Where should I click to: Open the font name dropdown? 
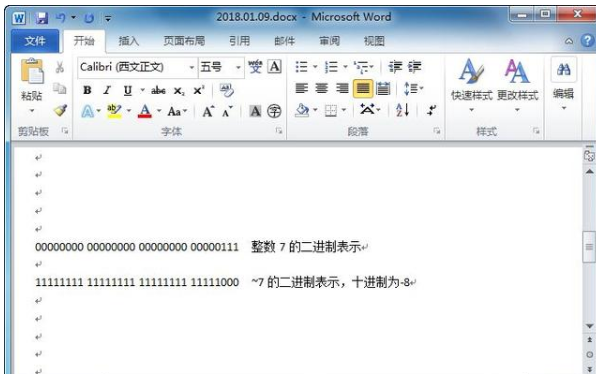click(x=192, y=68)
